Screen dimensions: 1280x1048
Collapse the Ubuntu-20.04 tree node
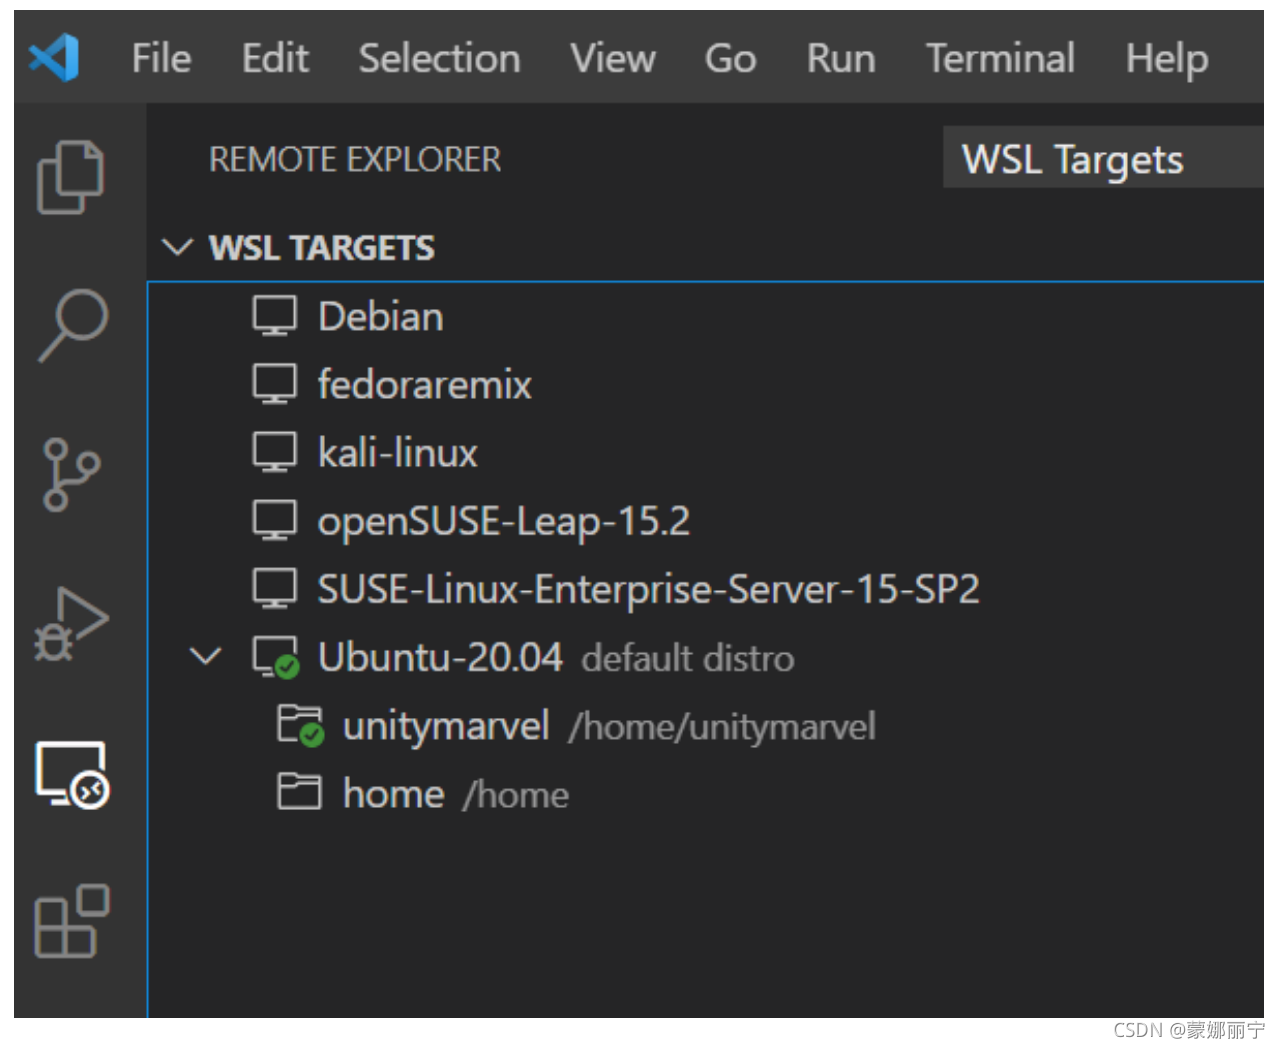(x=206, y=657)
